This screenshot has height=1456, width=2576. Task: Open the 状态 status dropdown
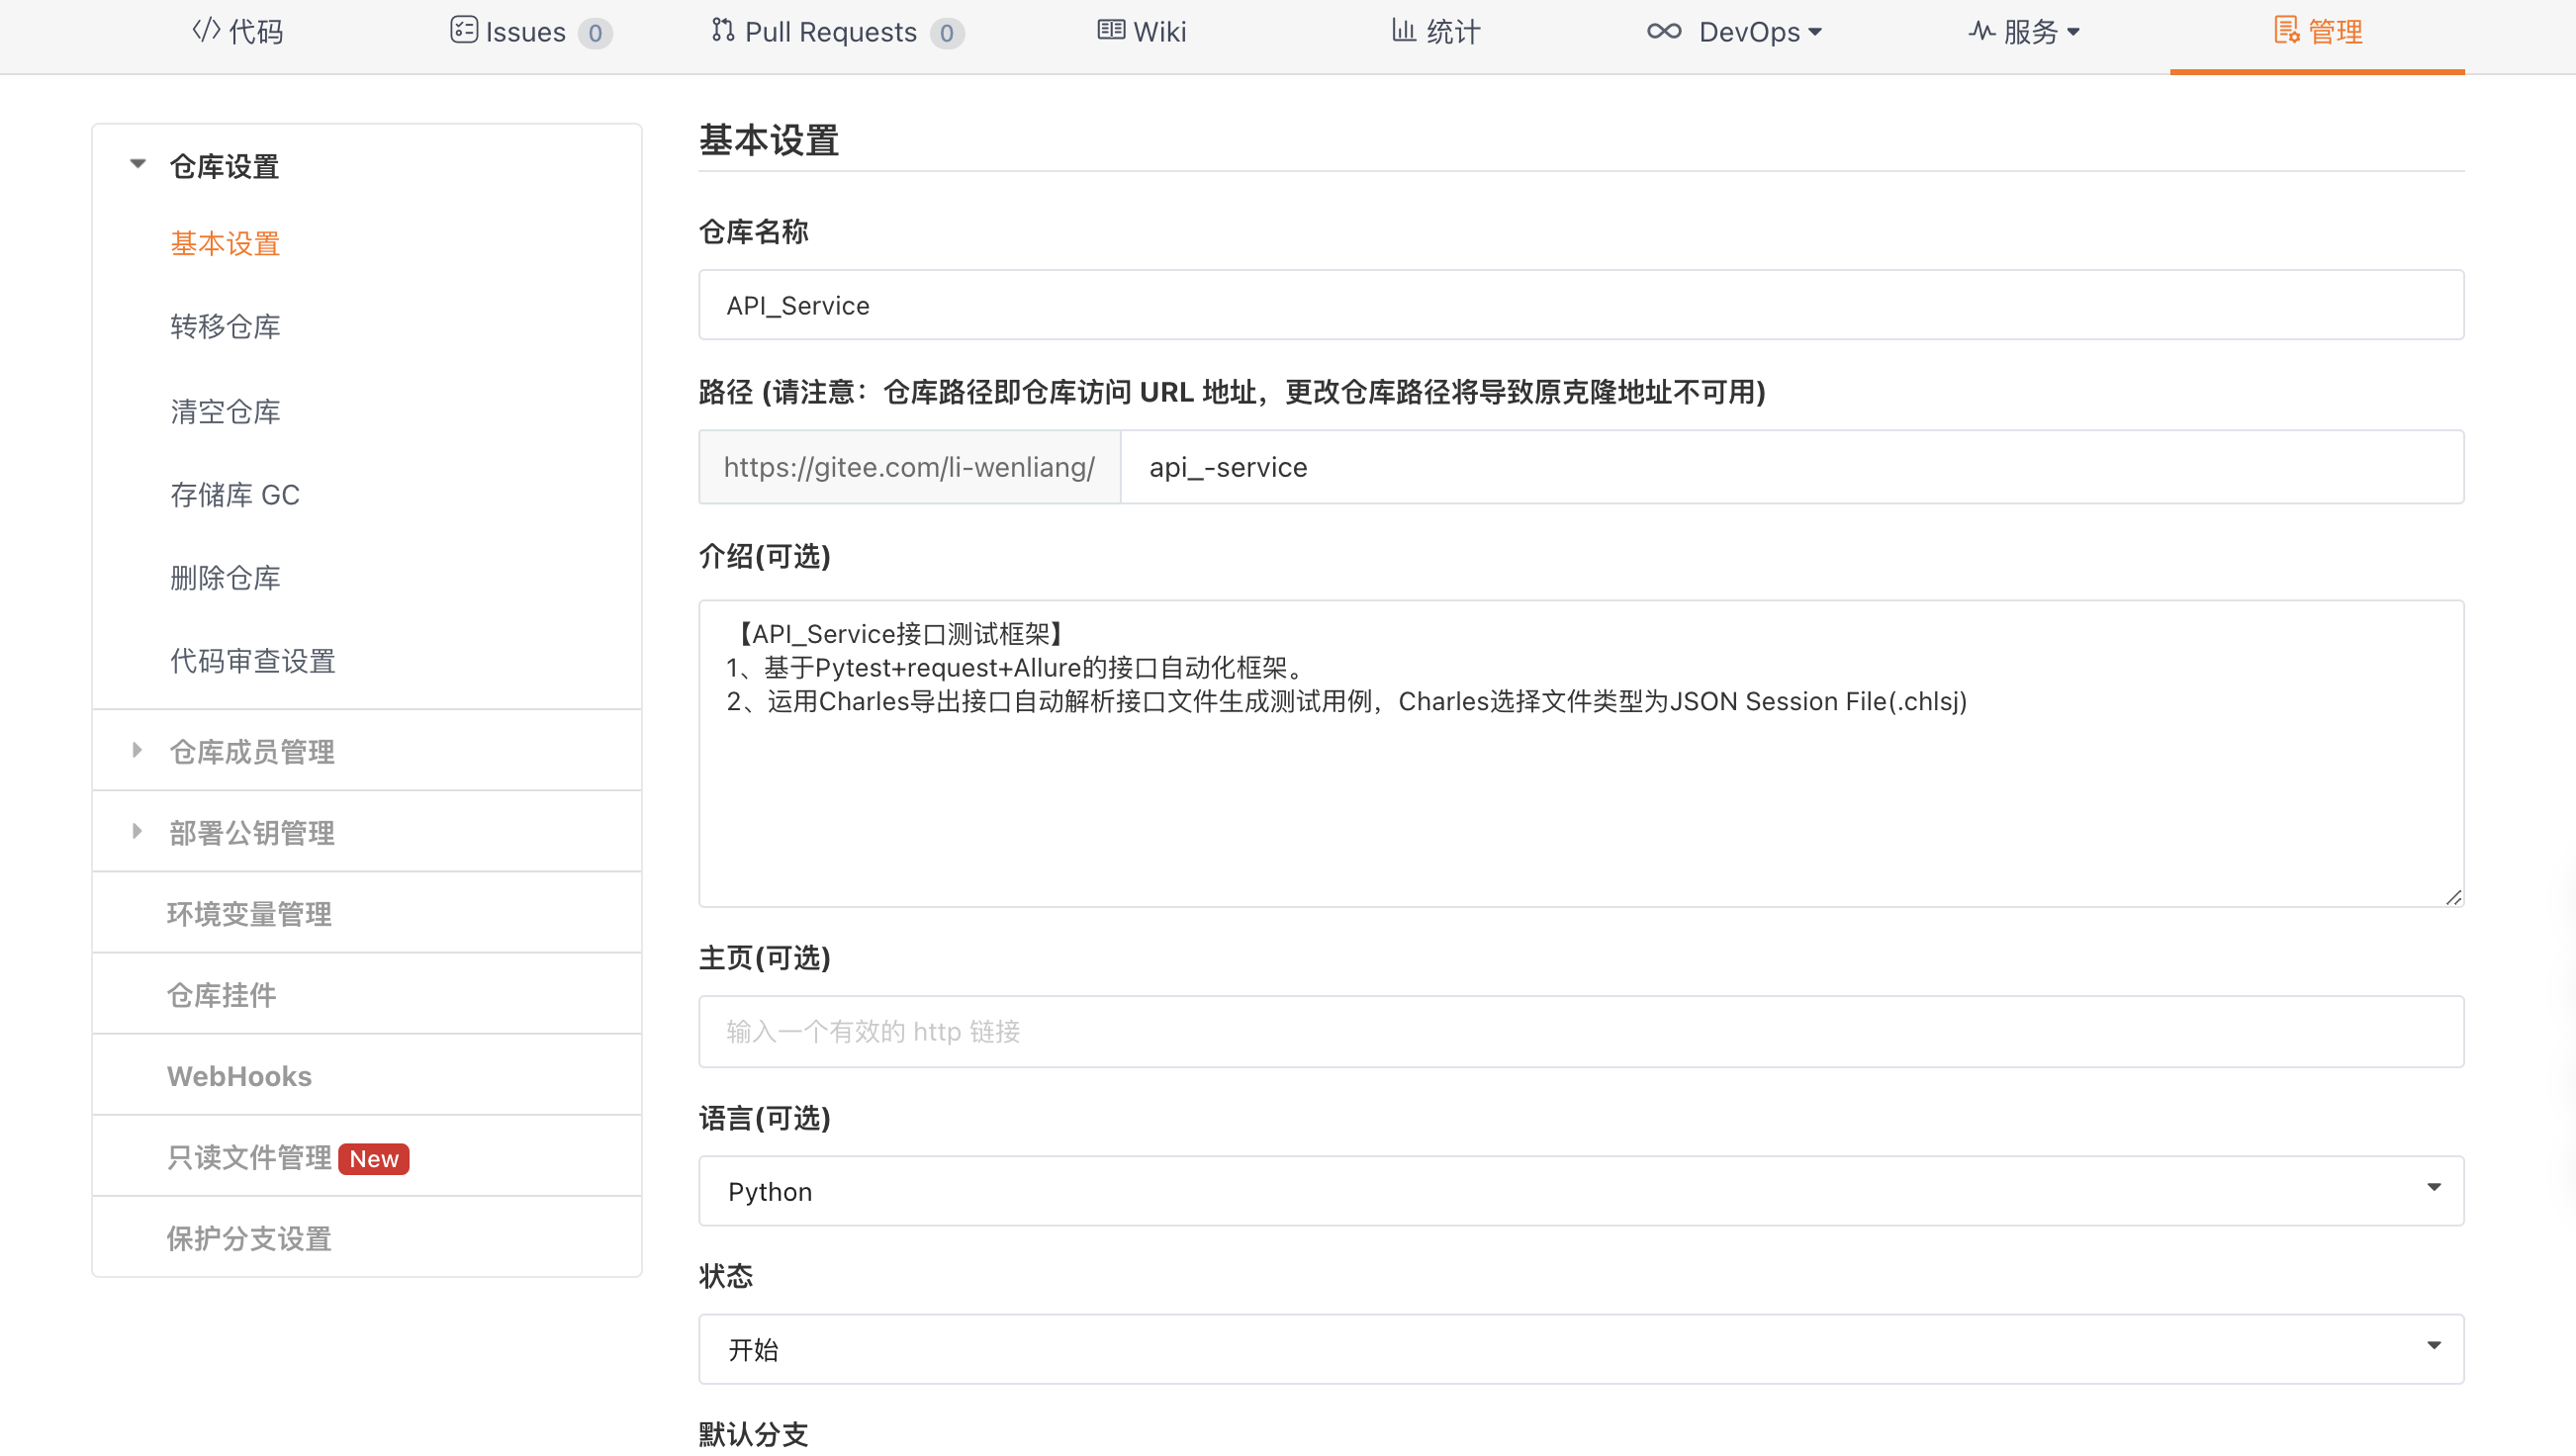point(1580,1349)
